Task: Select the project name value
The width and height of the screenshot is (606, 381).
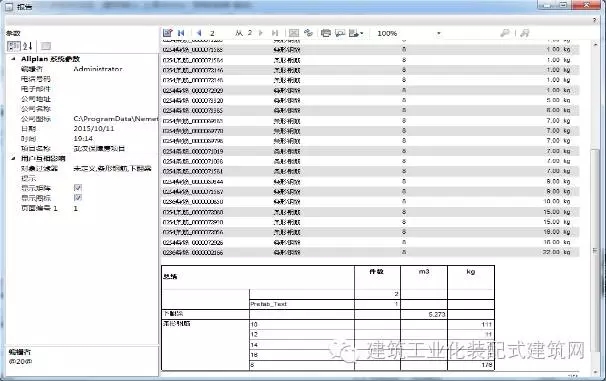Action: point(99,149)
